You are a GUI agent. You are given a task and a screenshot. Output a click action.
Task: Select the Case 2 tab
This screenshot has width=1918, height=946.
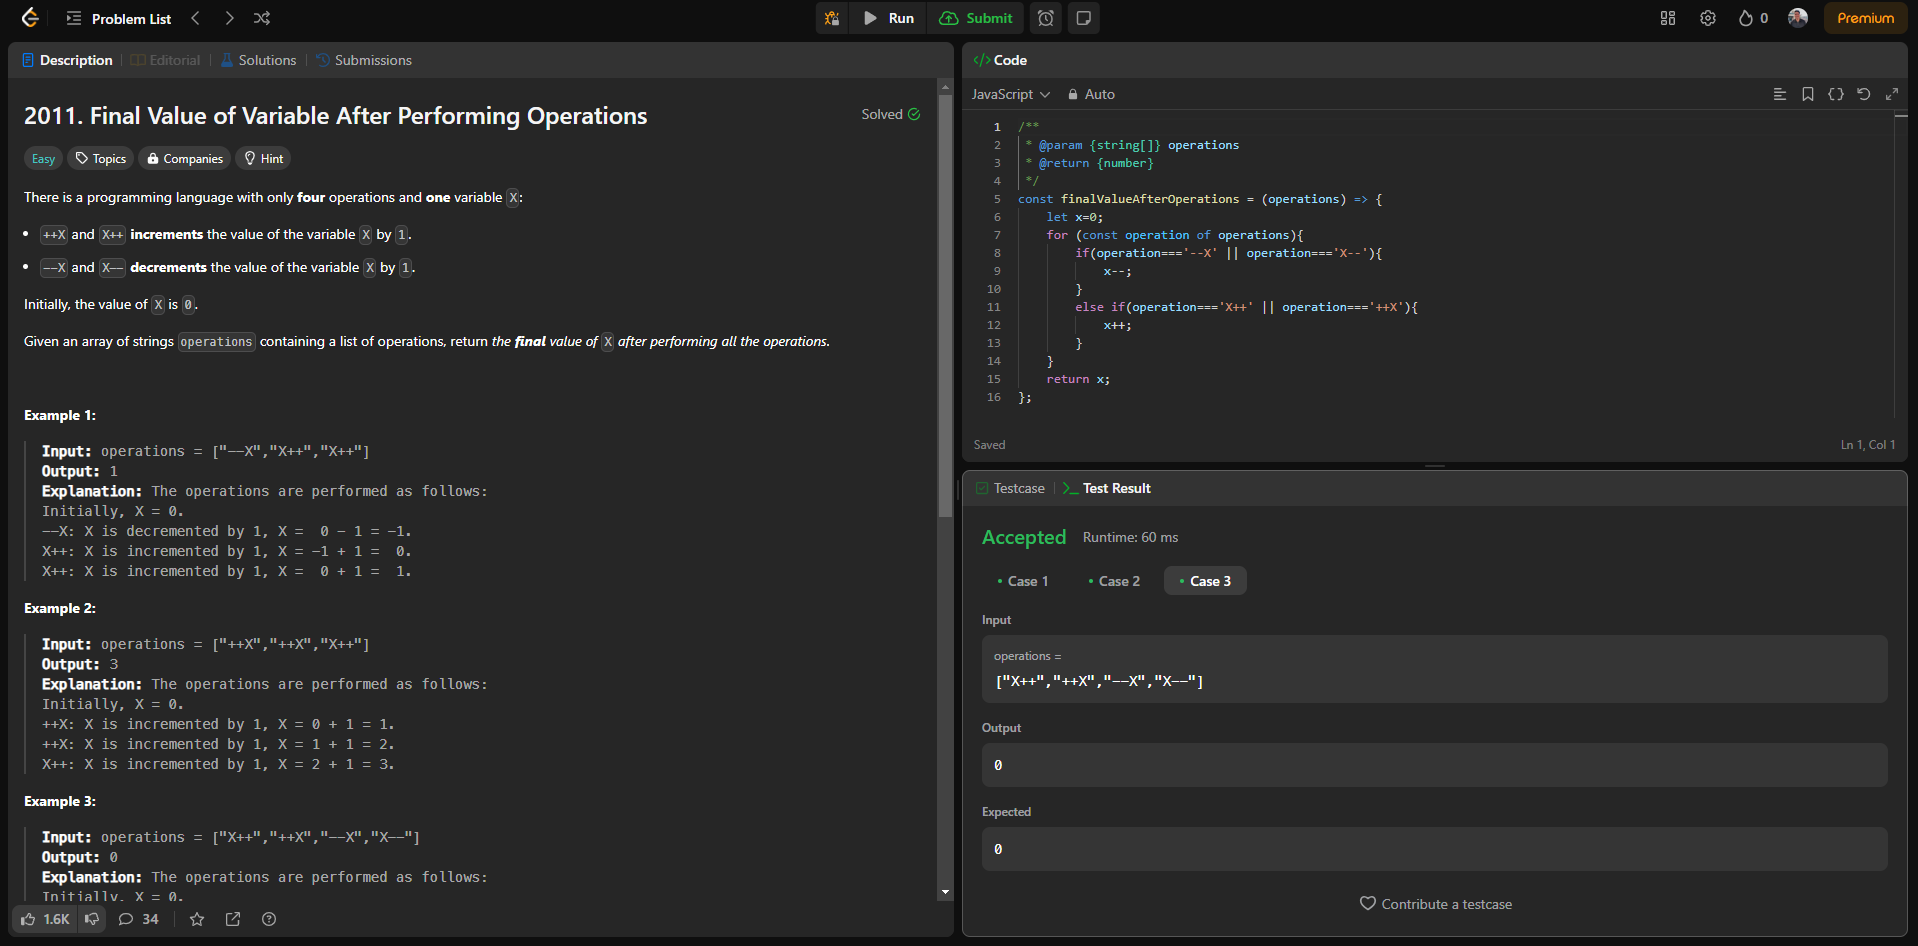point(1114,581)
